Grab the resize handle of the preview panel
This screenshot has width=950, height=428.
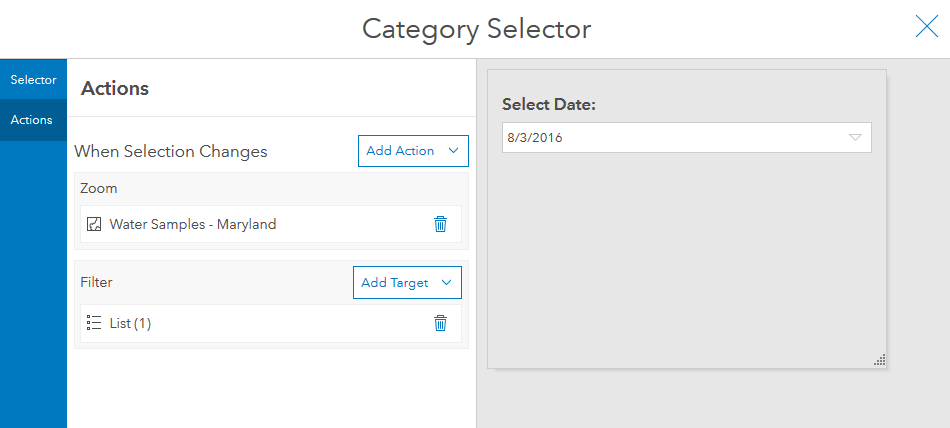click(879, 360)
